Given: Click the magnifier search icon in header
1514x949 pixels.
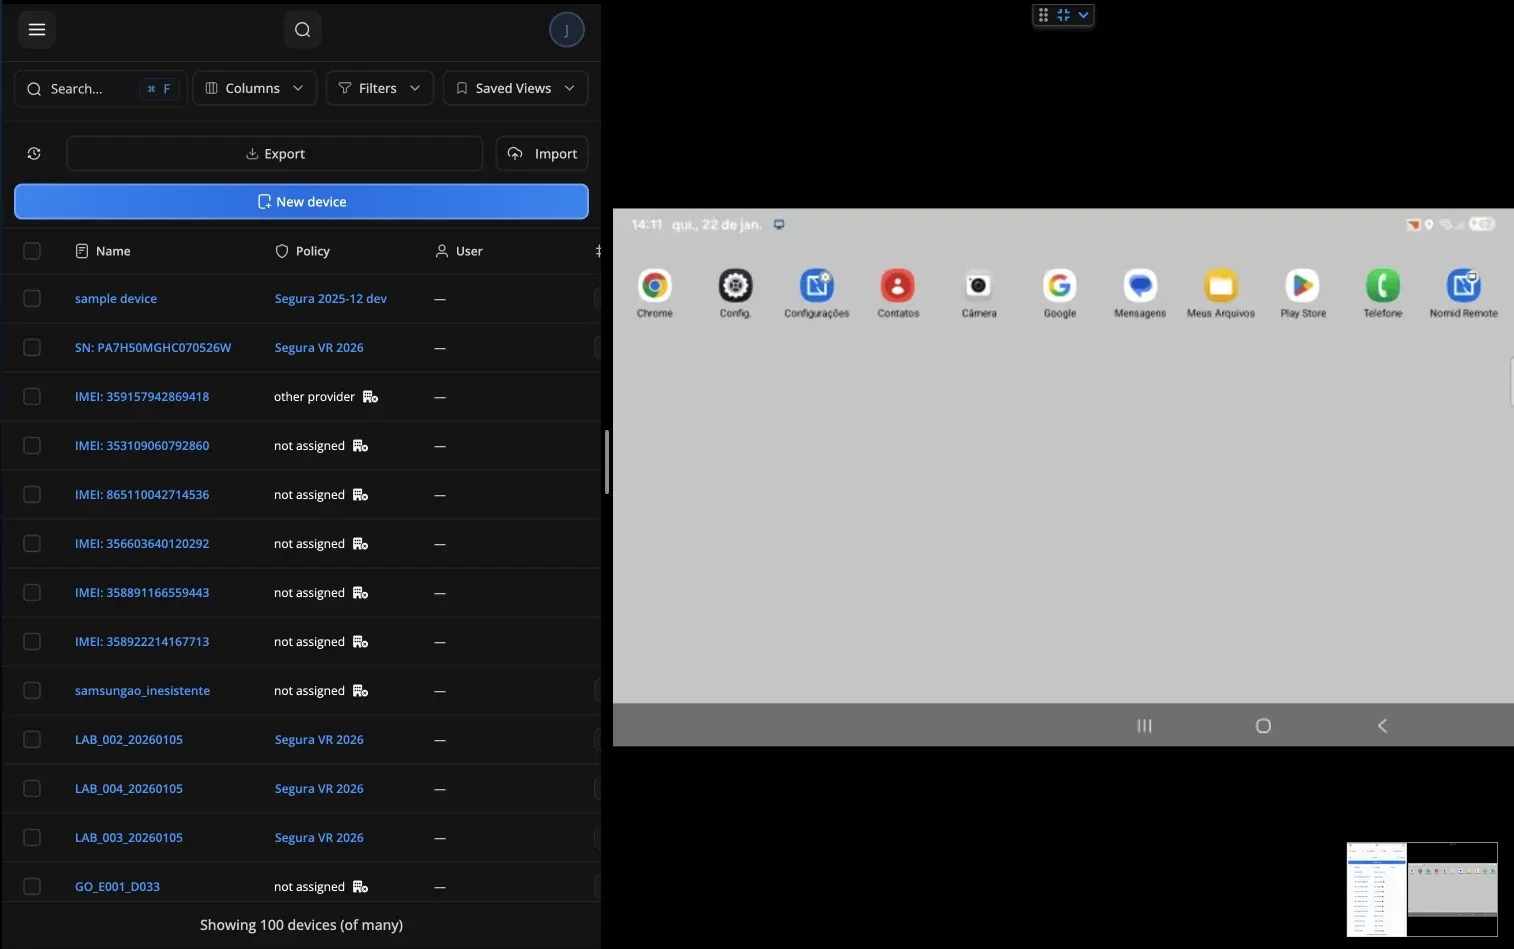Looking at the screenshot, I should 302,30.
